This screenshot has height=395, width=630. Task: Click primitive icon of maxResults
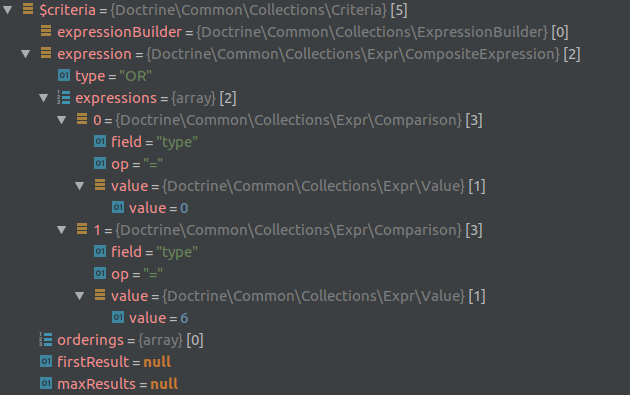(x=46, y=383)
